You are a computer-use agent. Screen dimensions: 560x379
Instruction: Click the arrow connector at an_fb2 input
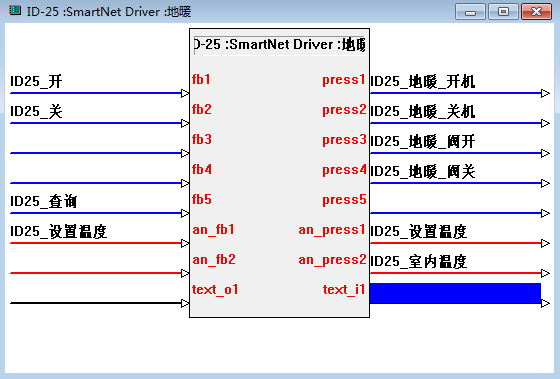pyautogui.click(x=185, y=273)
